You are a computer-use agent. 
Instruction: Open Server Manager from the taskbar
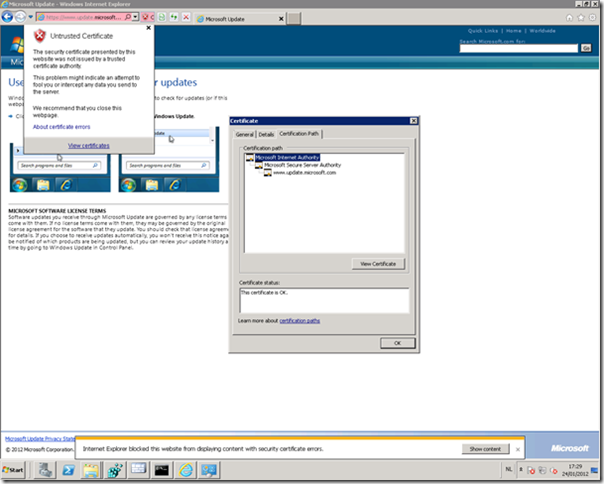click(x=45, y=470)
